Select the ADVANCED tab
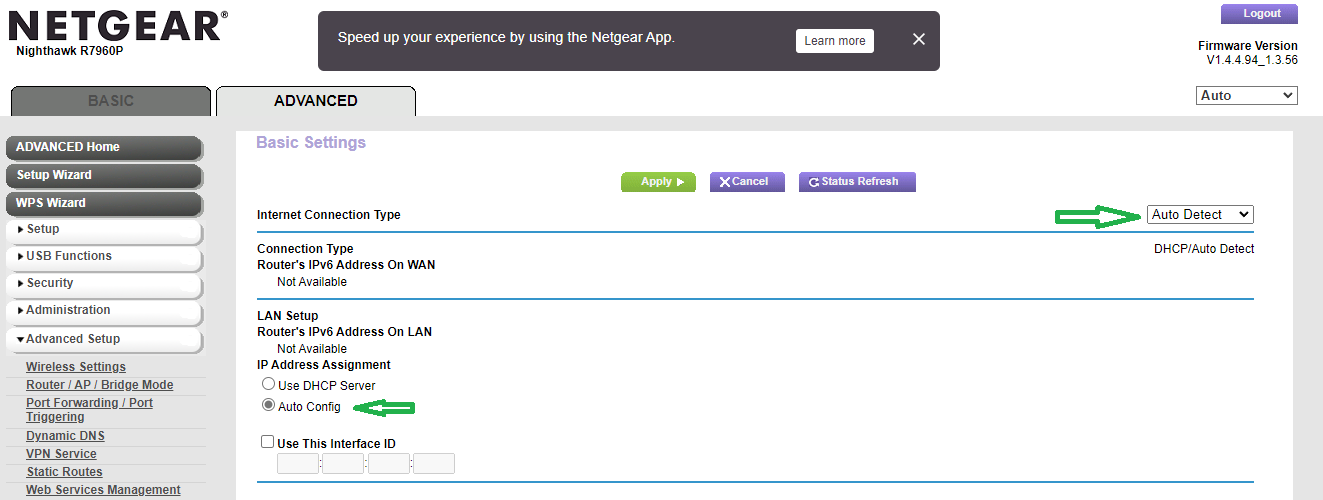The image size is (1323, 500). tap(316, 101)
